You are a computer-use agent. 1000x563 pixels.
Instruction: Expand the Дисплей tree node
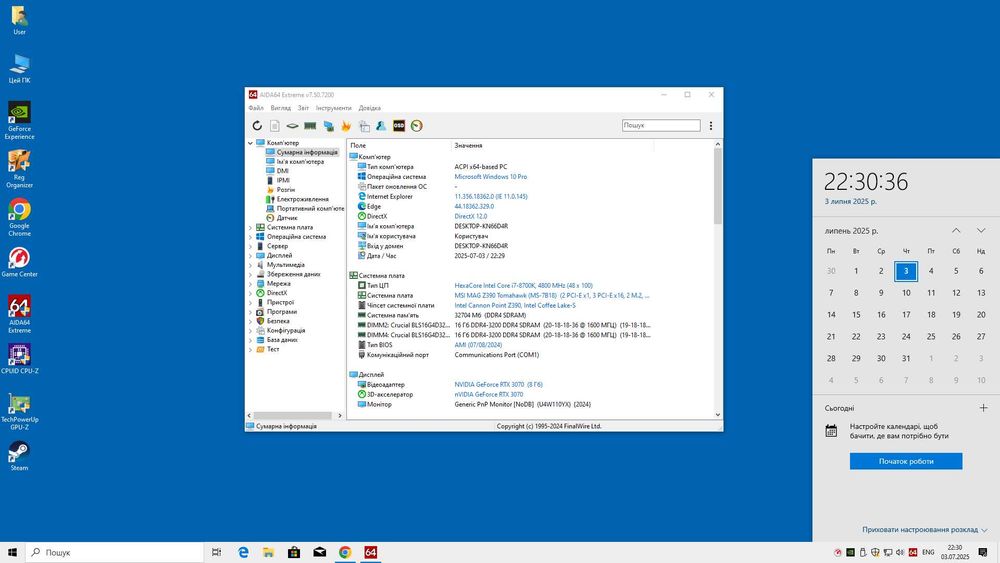[250, 255]
